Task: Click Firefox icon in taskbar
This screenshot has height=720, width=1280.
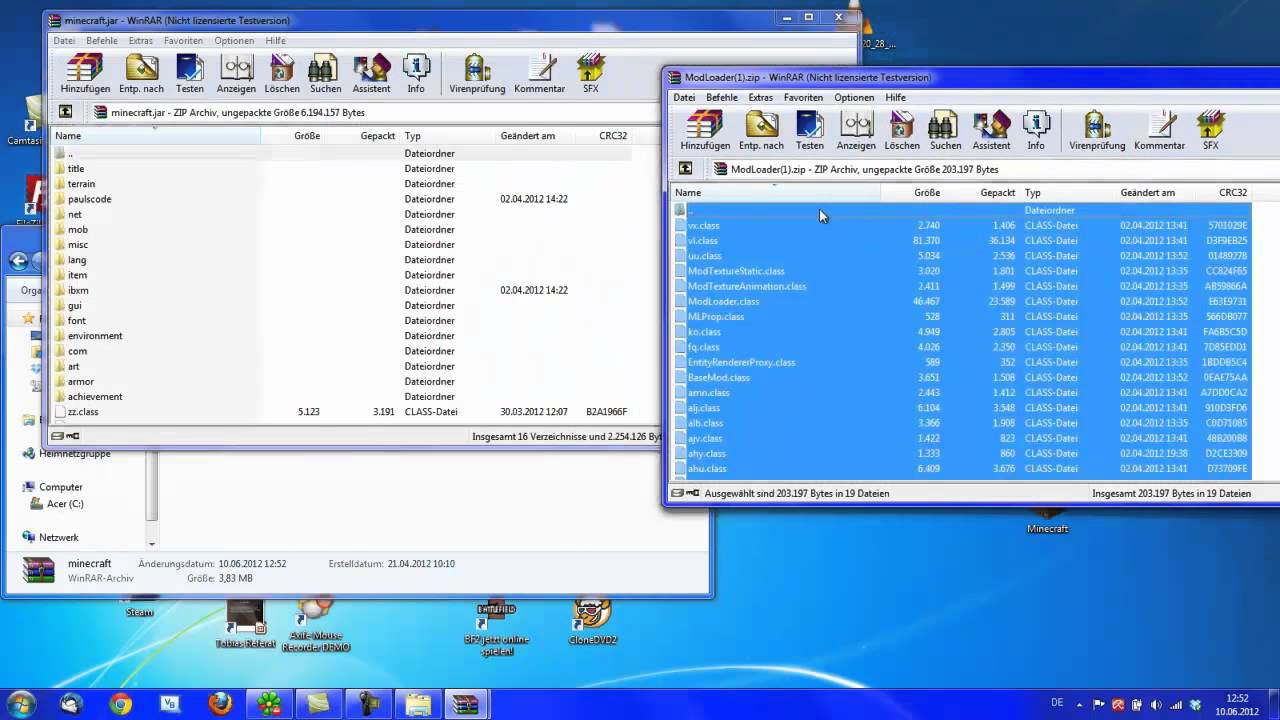Action: click(220, 704)
